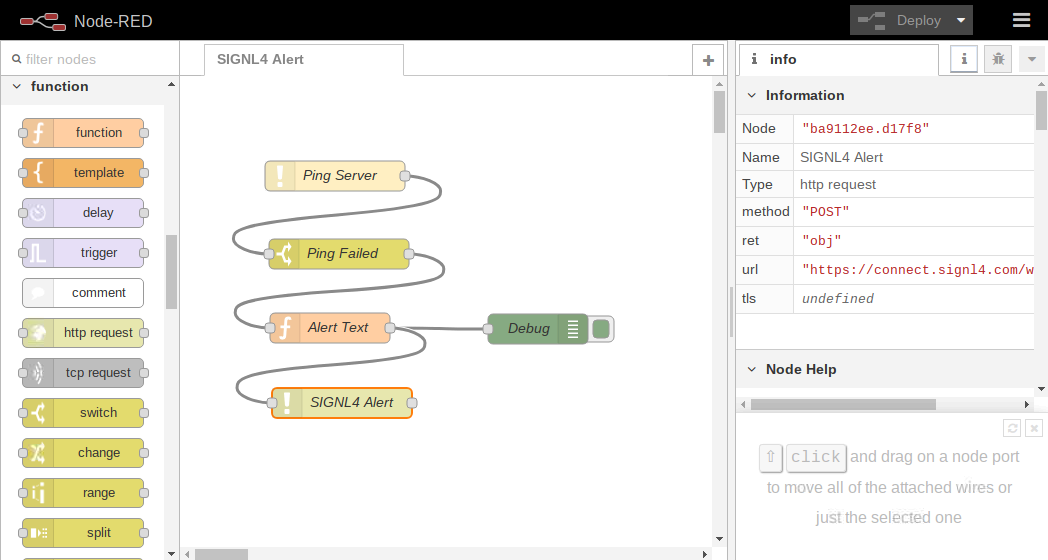This screenshot has height=560, width=1048.
Task: Select the function node in palette
Action: click(83, 132)
